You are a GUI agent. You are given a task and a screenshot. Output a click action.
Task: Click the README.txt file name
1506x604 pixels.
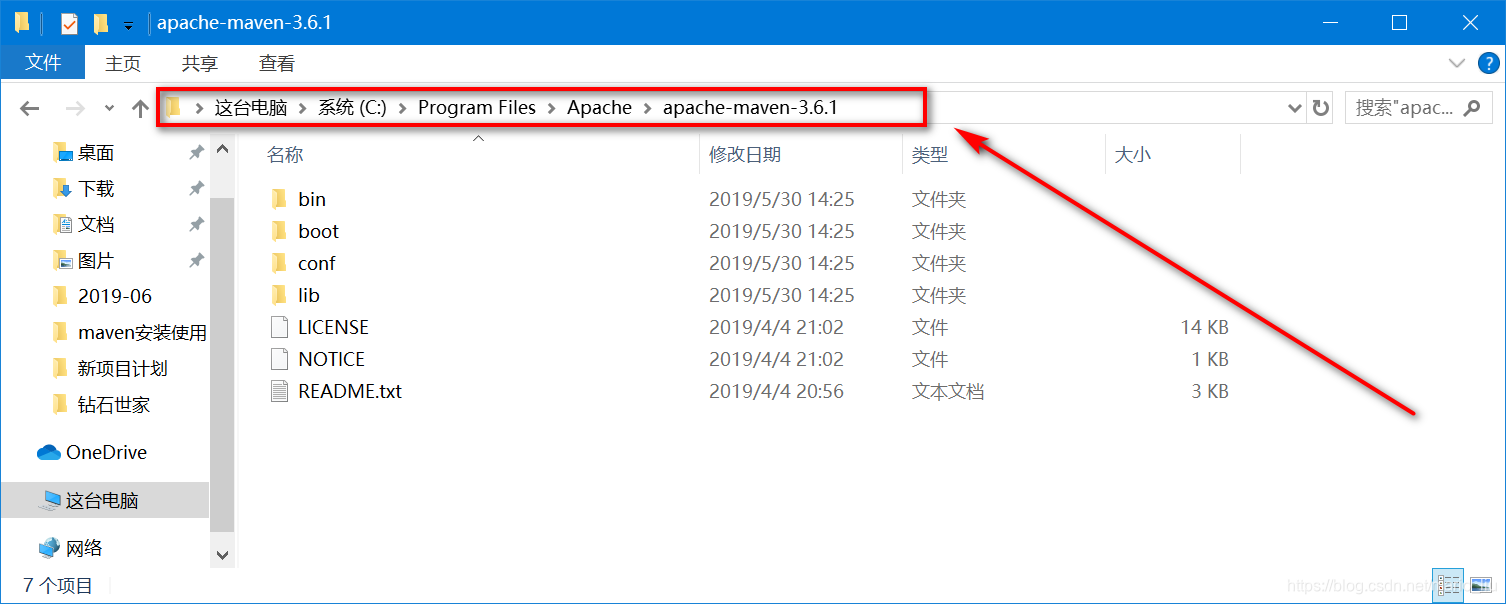click(350, 391)
